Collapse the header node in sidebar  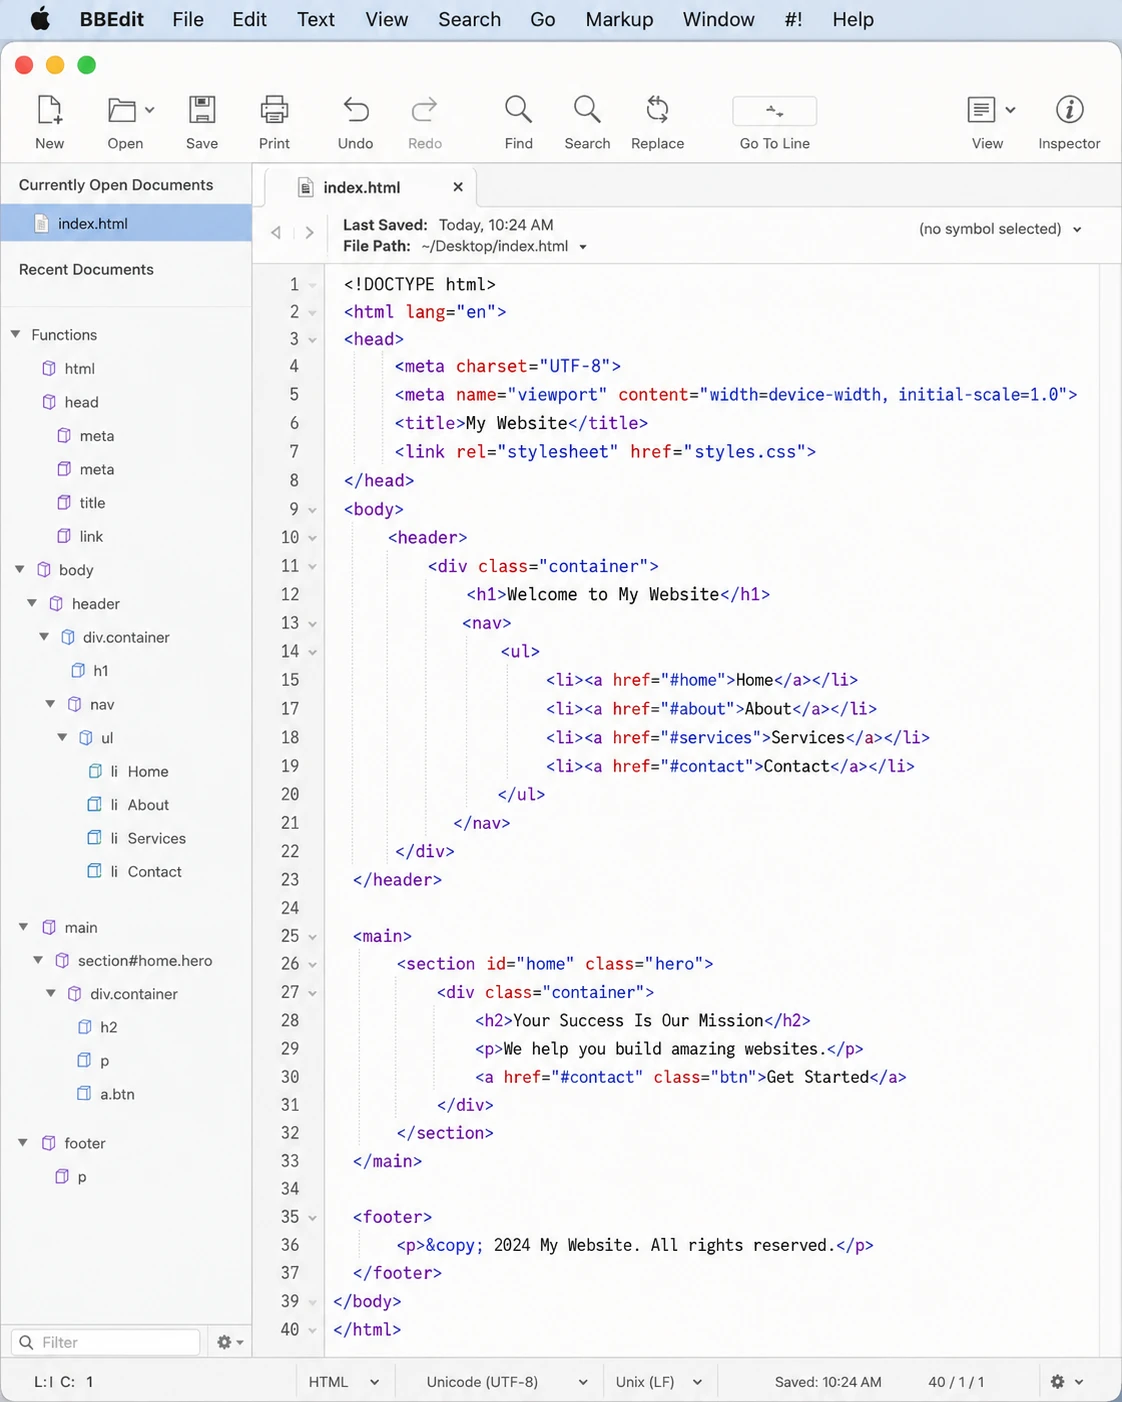click(32, 603)
